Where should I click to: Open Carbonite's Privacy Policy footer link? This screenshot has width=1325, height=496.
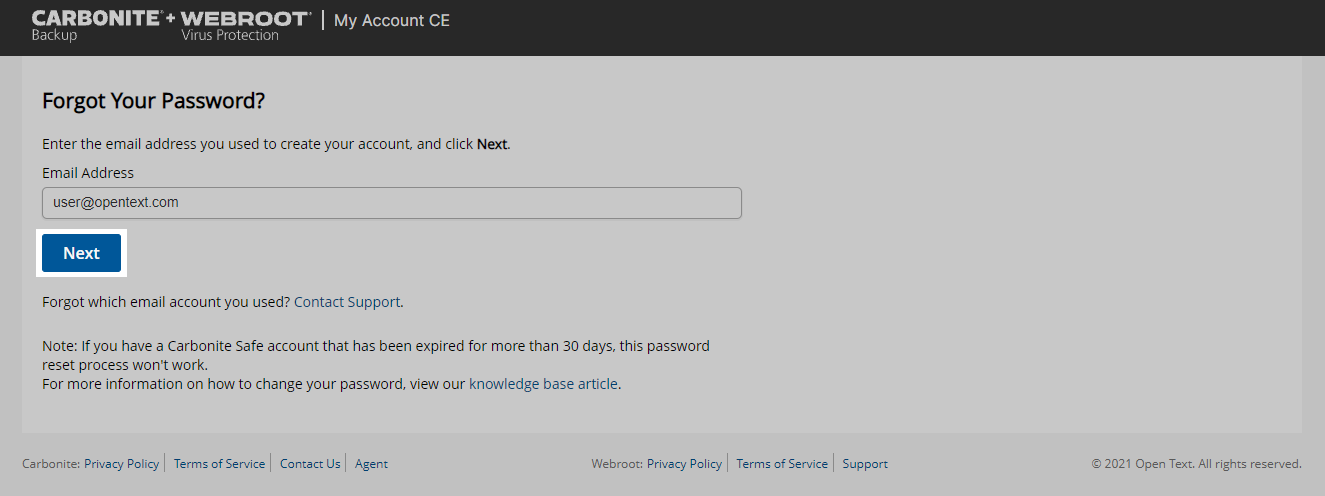(x=121, y=464)
